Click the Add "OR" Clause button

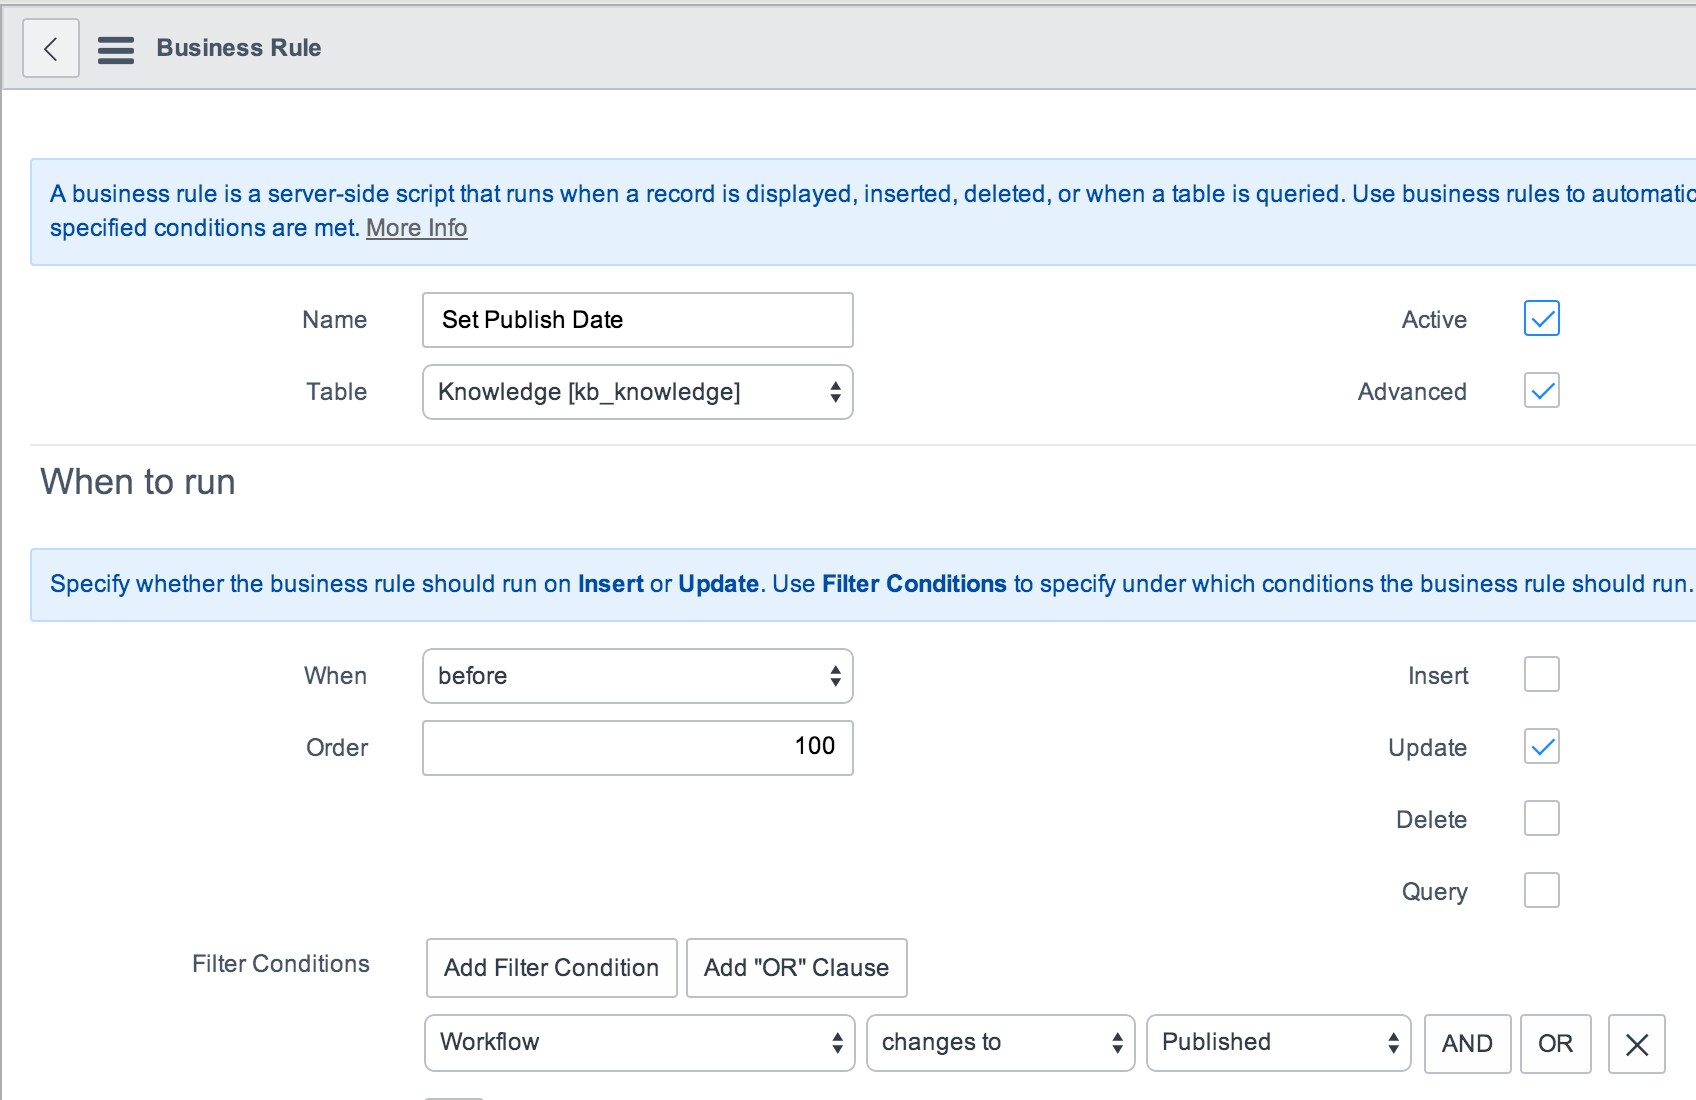click(795, 967)
